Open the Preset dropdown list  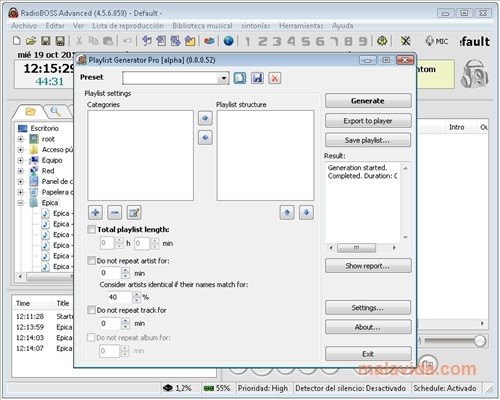[224, 78]
